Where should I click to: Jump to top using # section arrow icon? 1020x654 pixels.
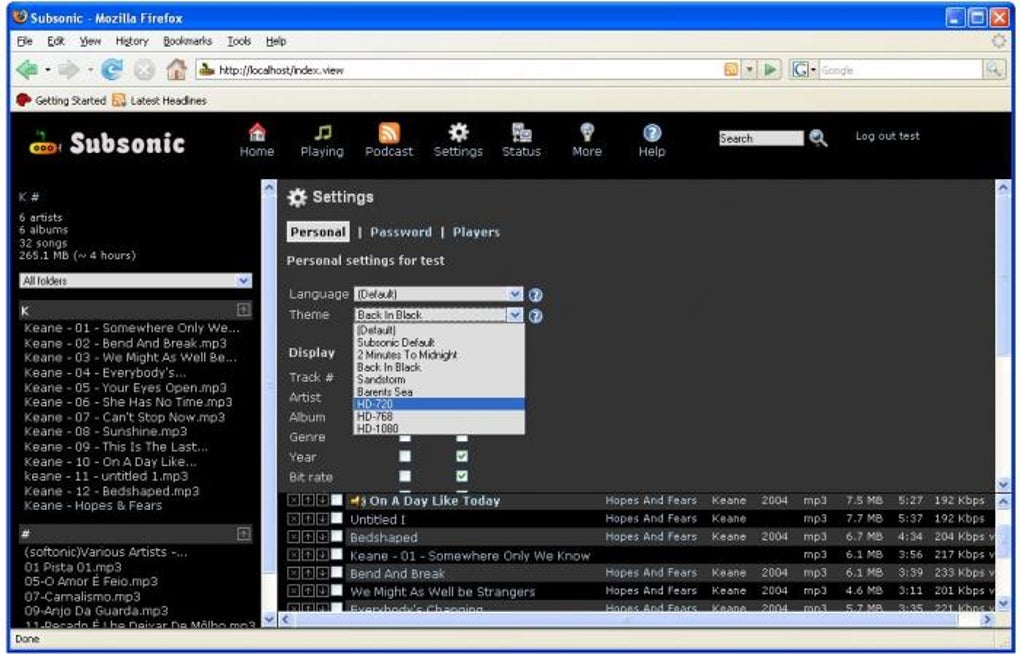click(x=243, y=534)
